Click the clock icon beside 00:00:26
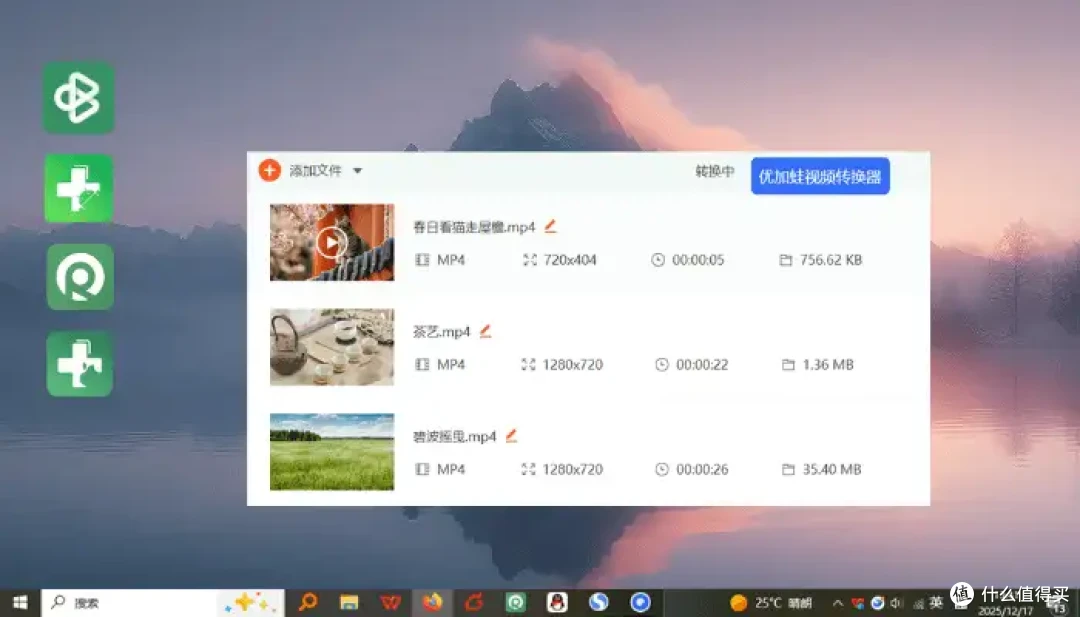The height and width of the screenshot is (617, 1080). pos(662,469)
